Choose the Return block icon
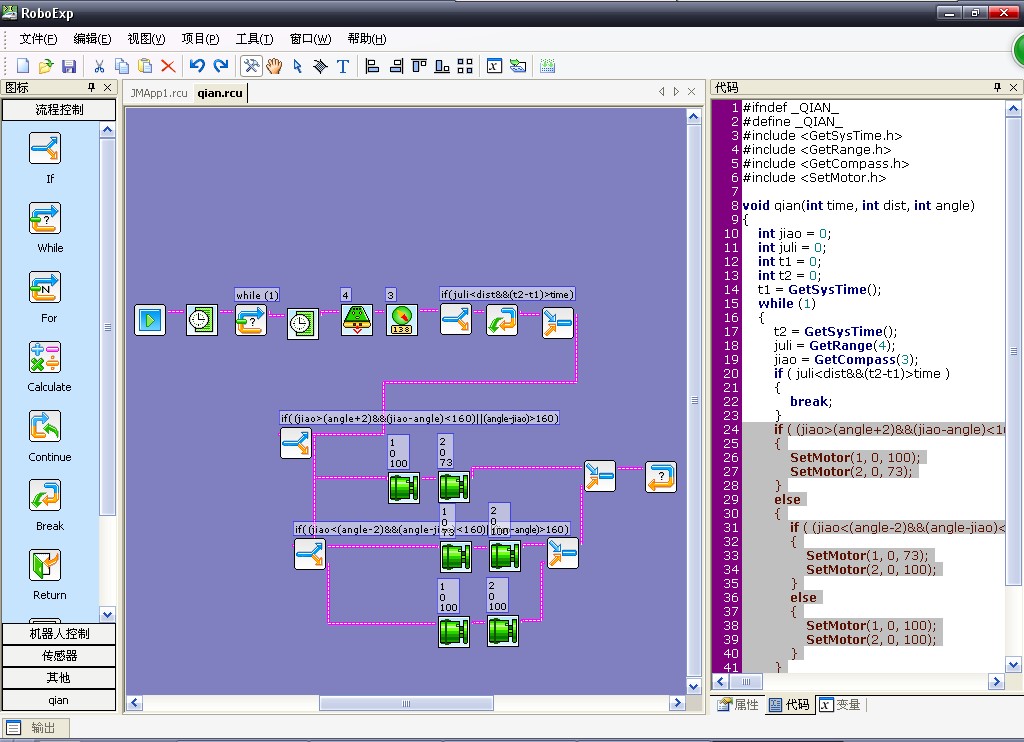The width and height of the screenshot is (1024, 742). (x=45, y=565)
